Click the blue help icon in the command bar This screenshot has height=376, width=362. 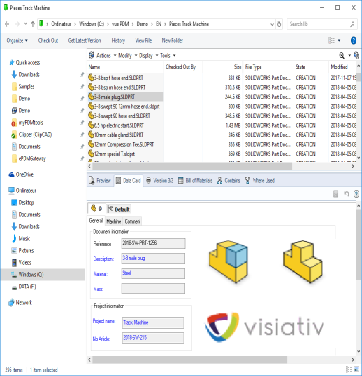(x=354, y=41)
